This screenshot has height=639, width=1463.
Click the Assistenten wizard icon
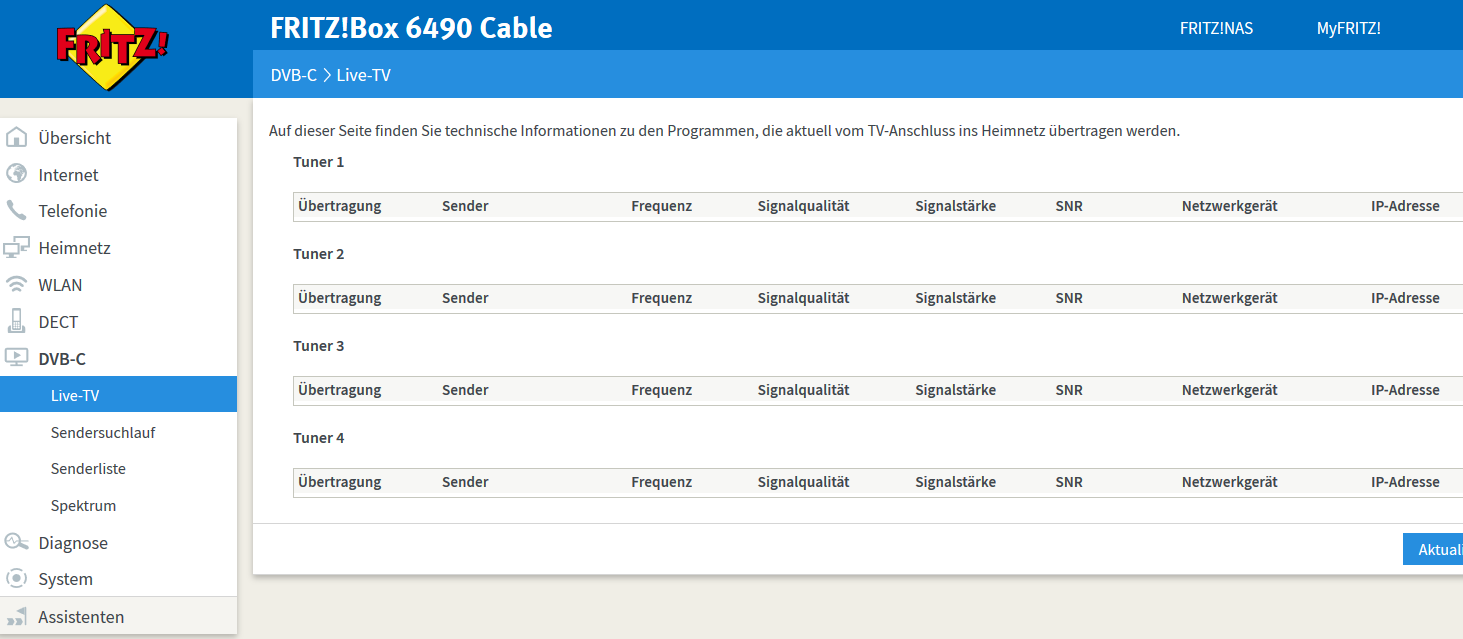16,617
